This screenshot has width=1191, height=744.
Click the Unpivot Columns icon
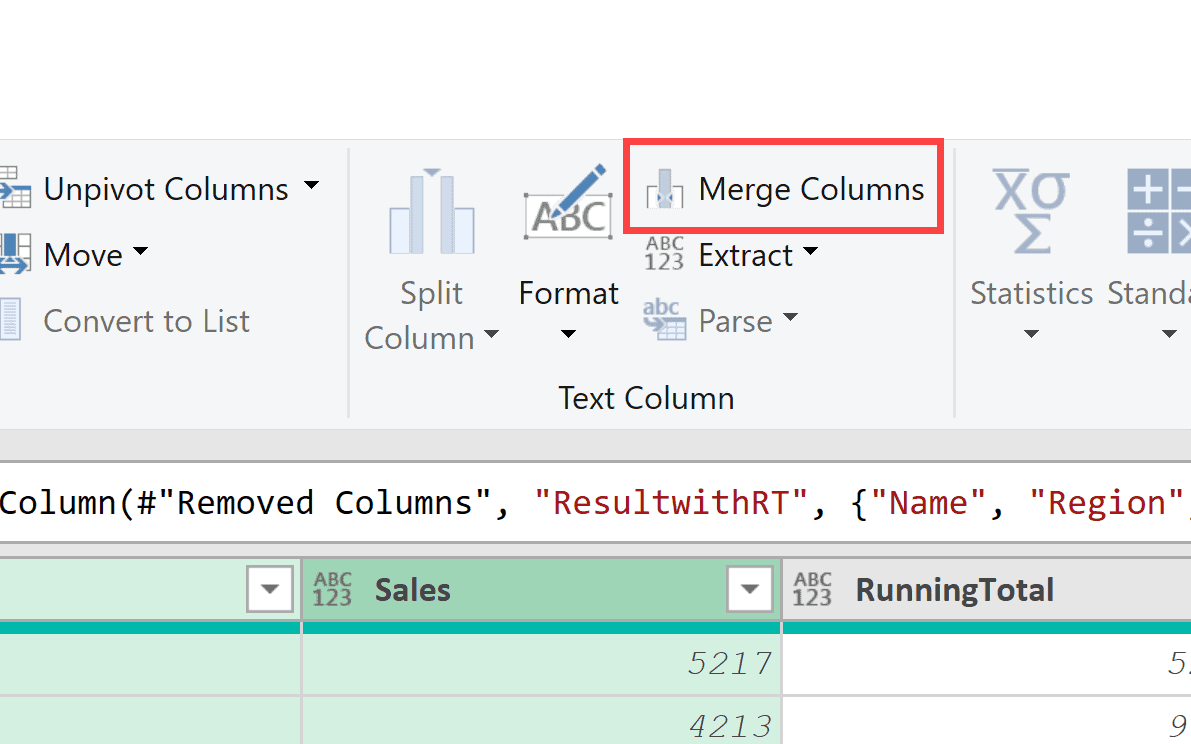pos(14,188)
